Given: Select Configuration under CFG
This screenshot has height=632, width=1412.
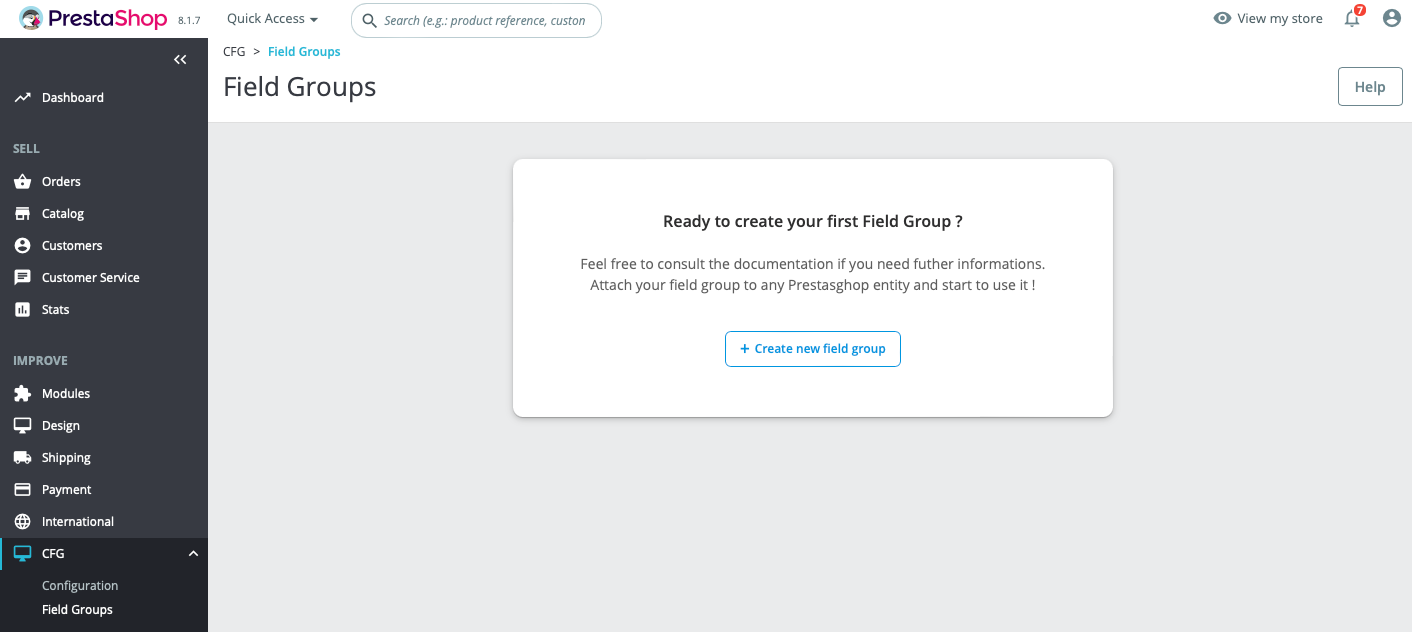Looking at the screenshot, I should pos(80,585).
